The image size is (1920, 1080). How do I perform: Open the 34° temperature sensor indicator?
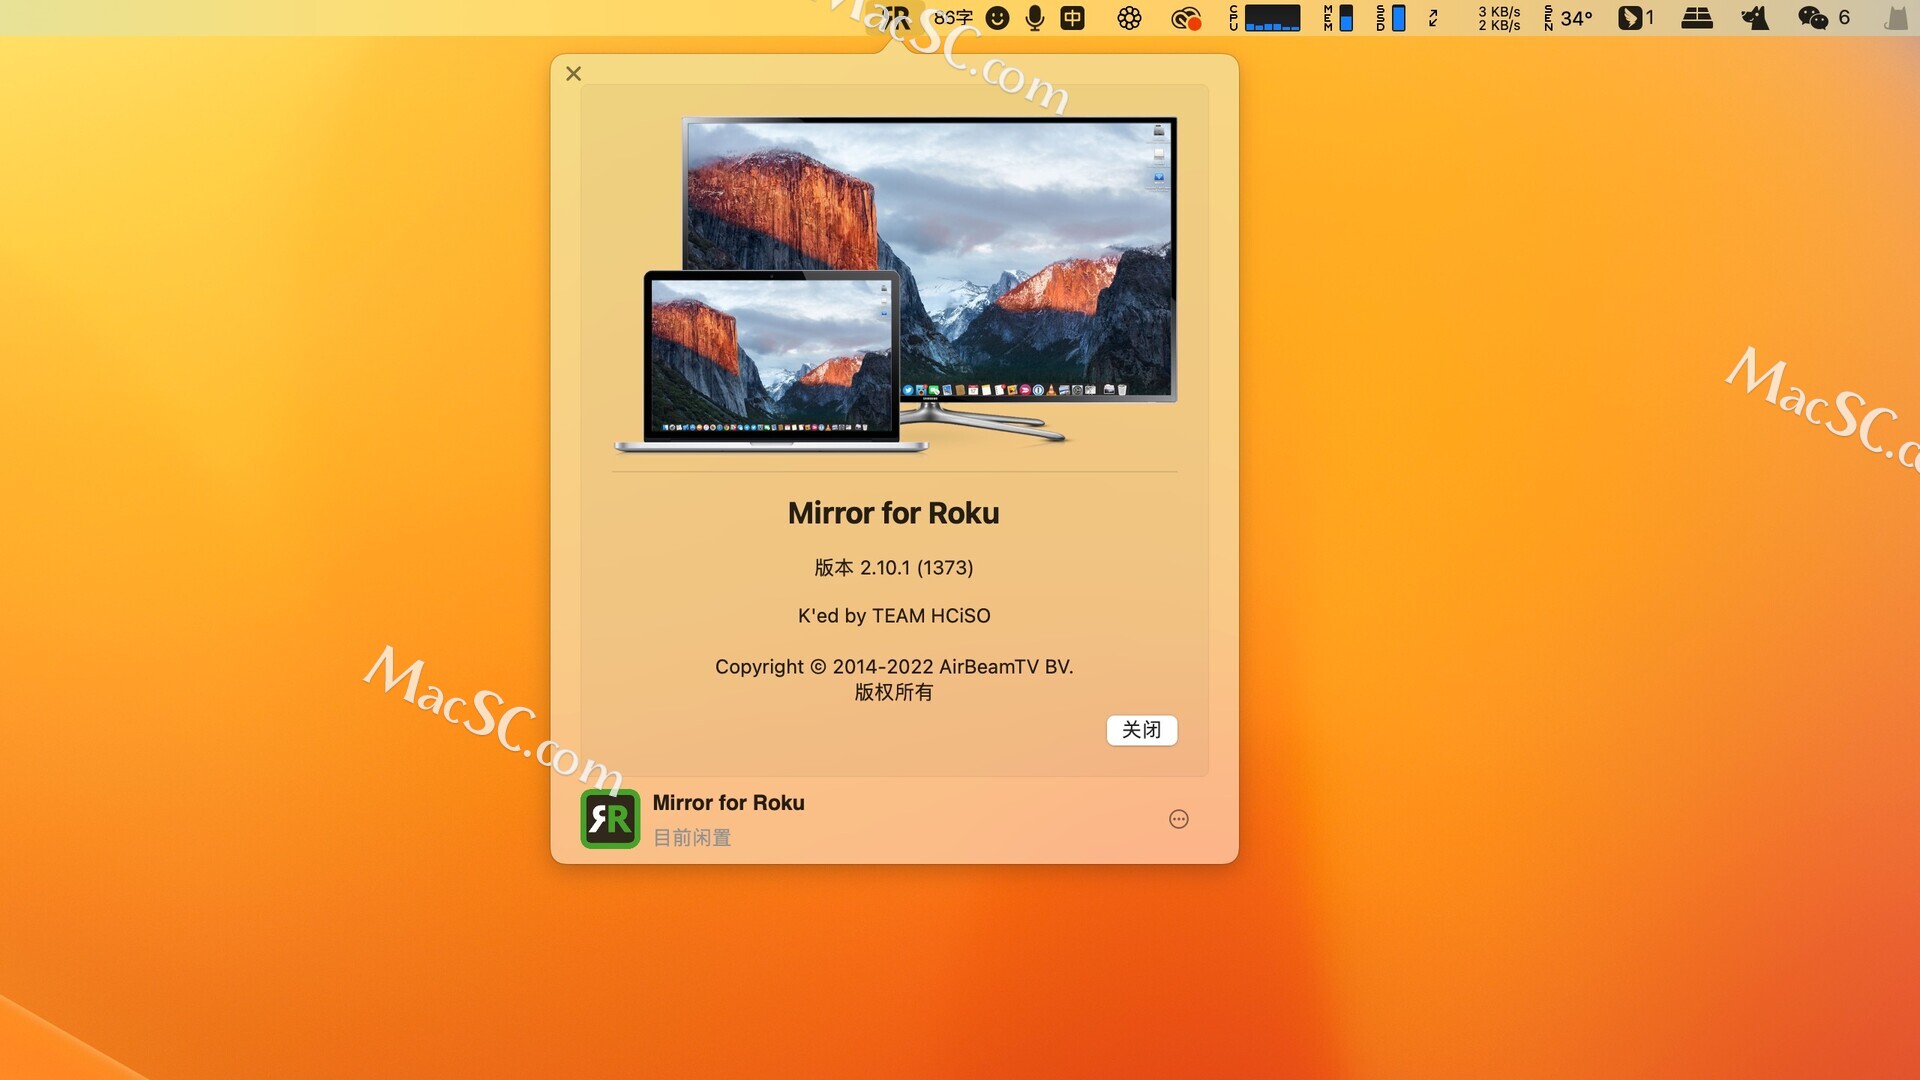coord(1568,18)
